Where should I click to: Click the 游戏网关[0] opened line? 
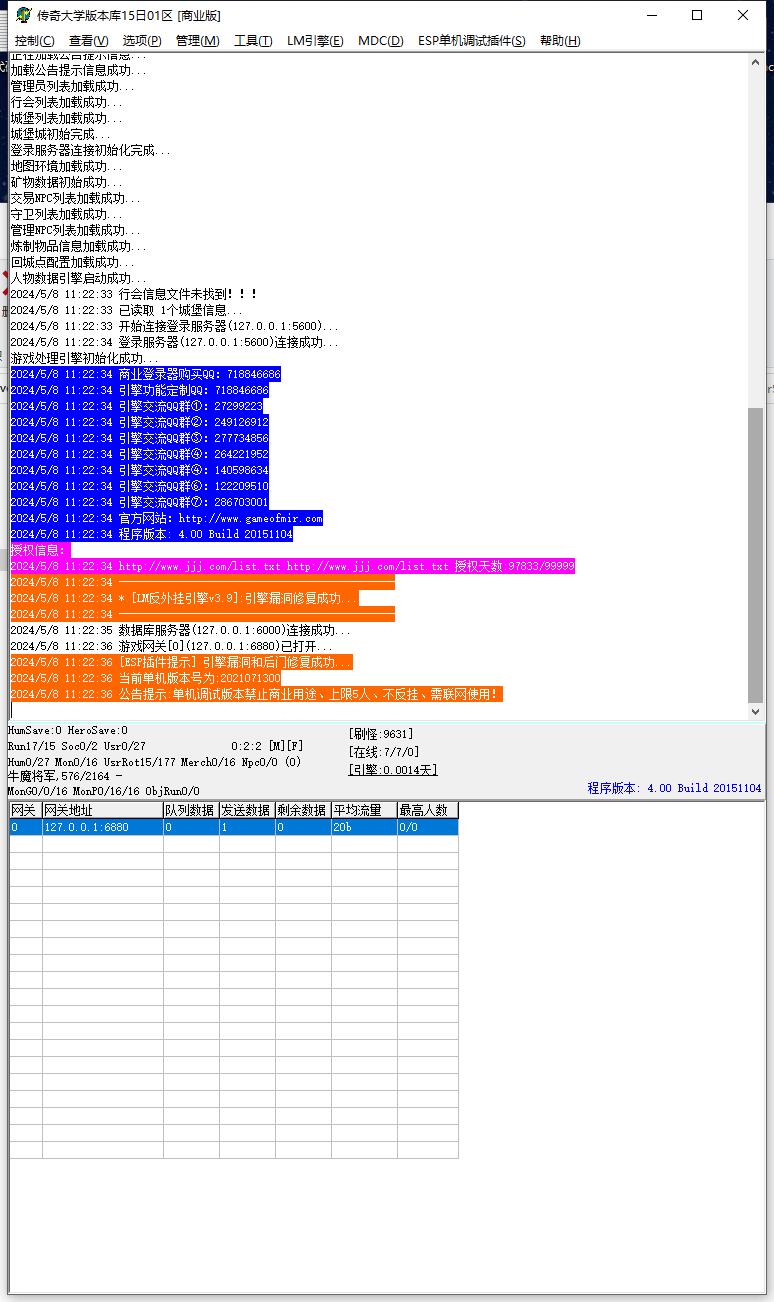point(172,646)
